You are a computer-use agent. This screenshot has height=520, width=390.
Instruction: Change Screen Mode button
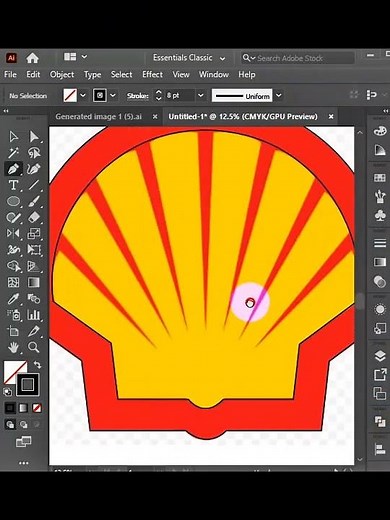pos(23,442)
